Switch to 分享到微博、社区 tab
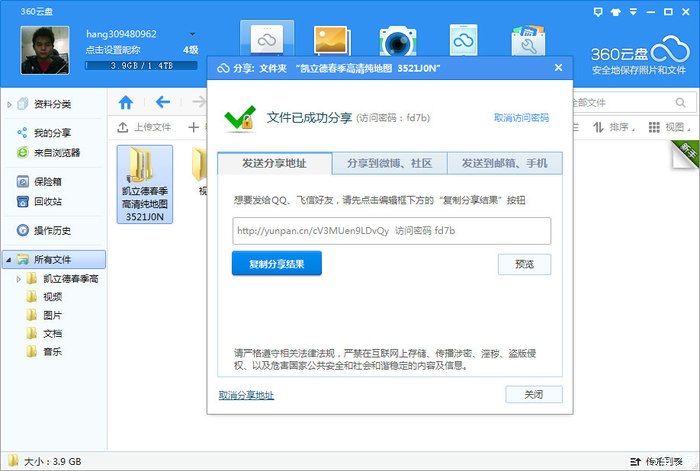The width and height of the screenshot is (700, 471). [x=389, y=163]
